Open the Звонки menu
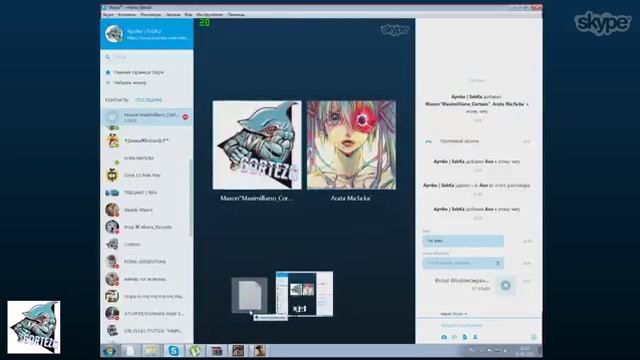Image resolution: width=640 pixels, height=360 pixels. point(173,14)
